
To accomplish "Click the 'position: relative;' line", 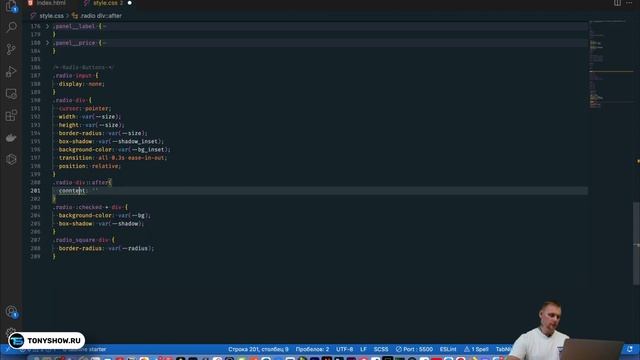I will [x=89, y=166].
